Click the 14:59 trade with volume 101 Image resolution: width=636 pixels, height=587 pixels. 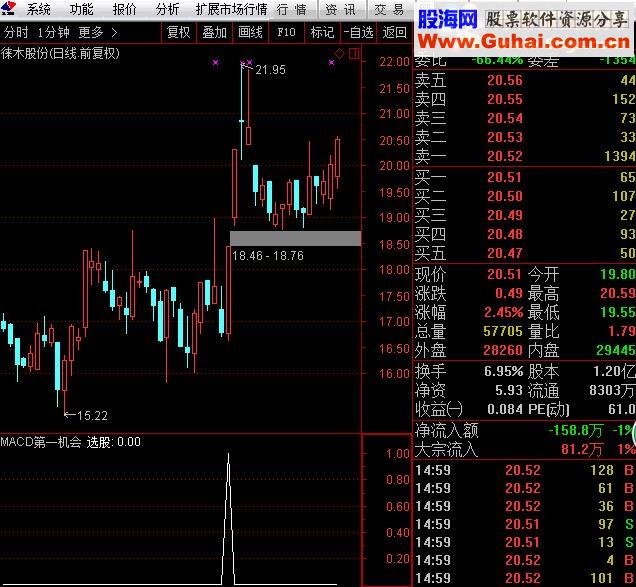[524, 578]
